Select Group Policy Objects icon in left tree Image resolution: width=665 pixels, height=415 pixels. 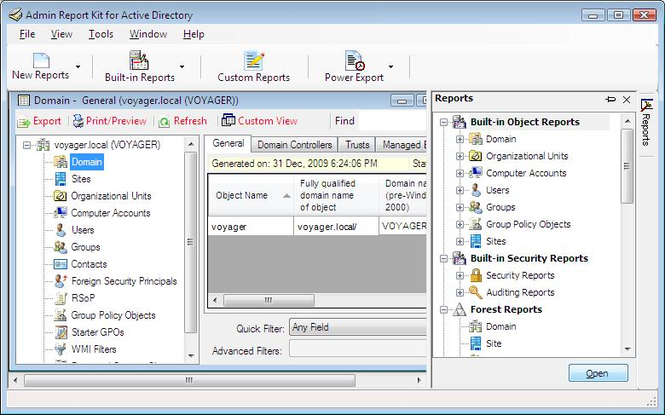60,315
